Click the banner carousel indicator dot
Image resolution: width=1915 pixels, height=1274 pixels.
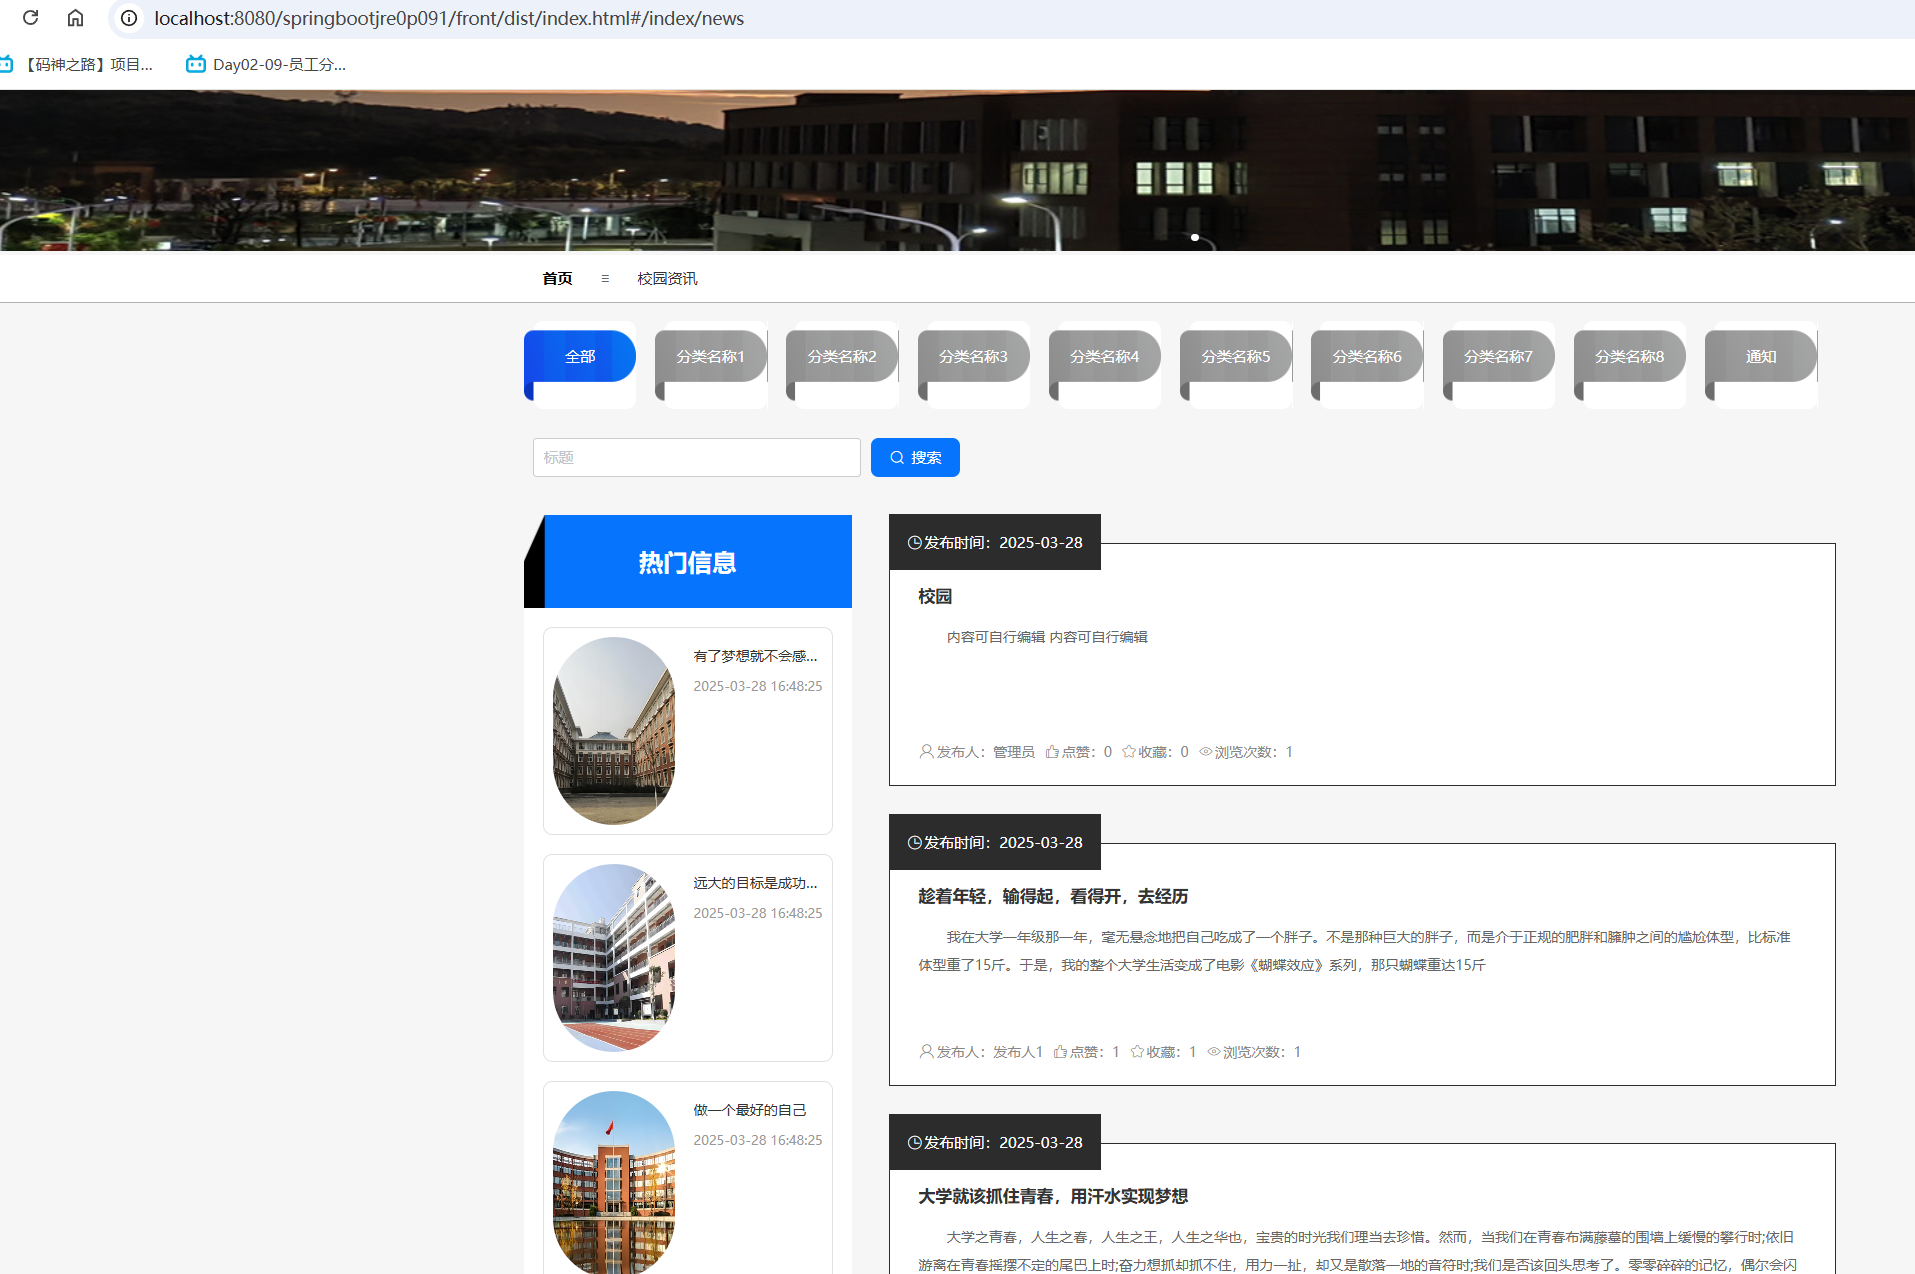(1195, 238)
